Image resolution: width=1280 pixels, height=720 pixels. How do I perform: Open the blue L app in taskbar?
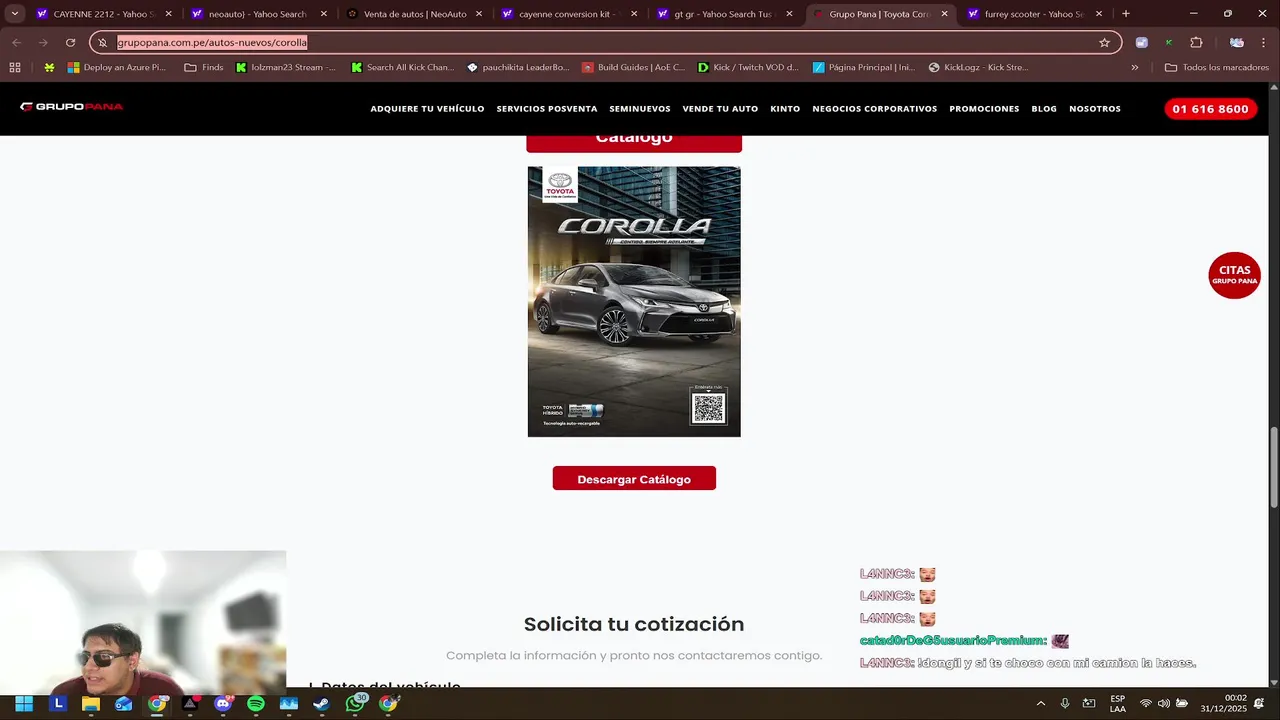click(x=58, y=704)
